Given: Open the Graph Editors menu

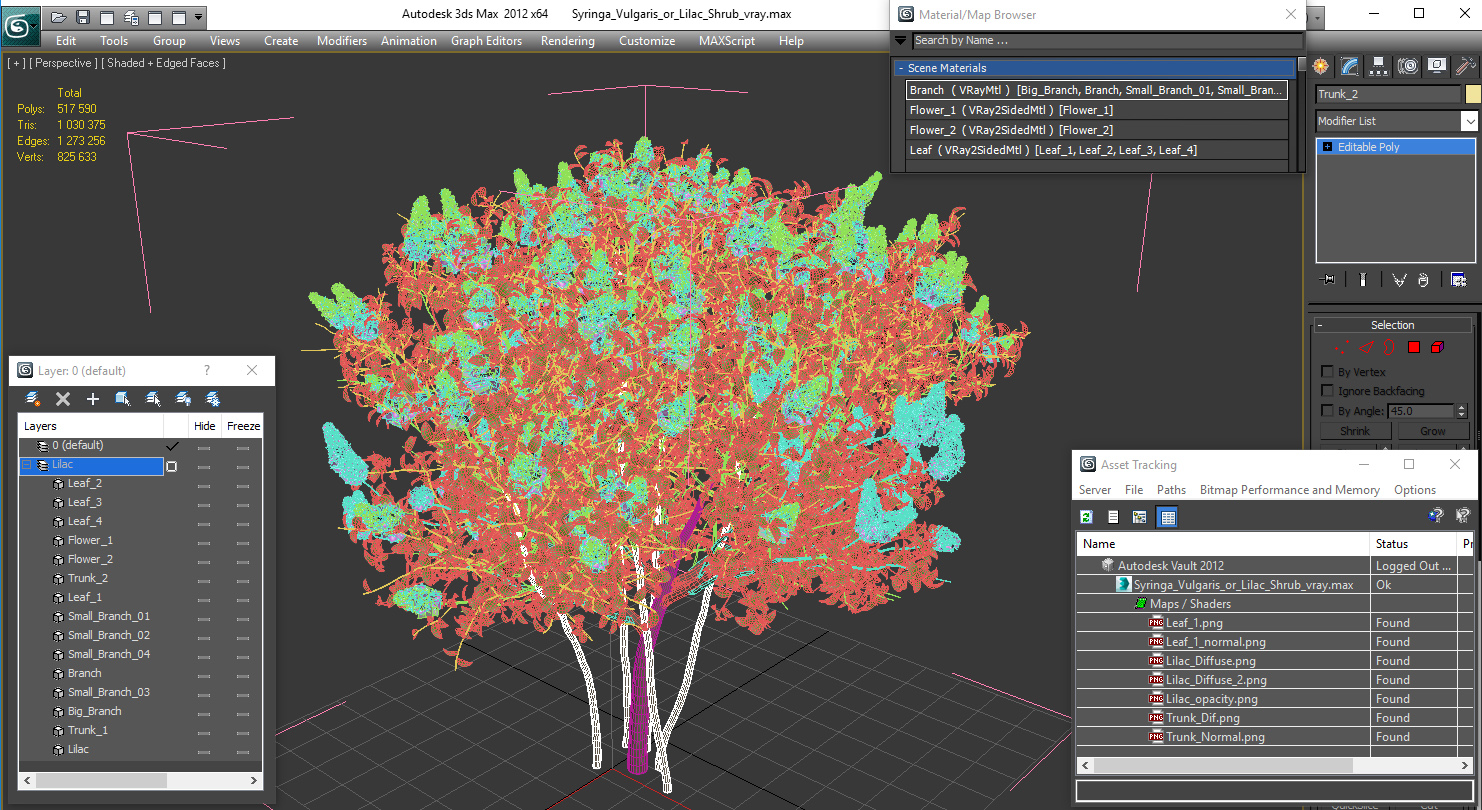Looking at the screenshot, I should pyautogui.click(x=486, y=41).
